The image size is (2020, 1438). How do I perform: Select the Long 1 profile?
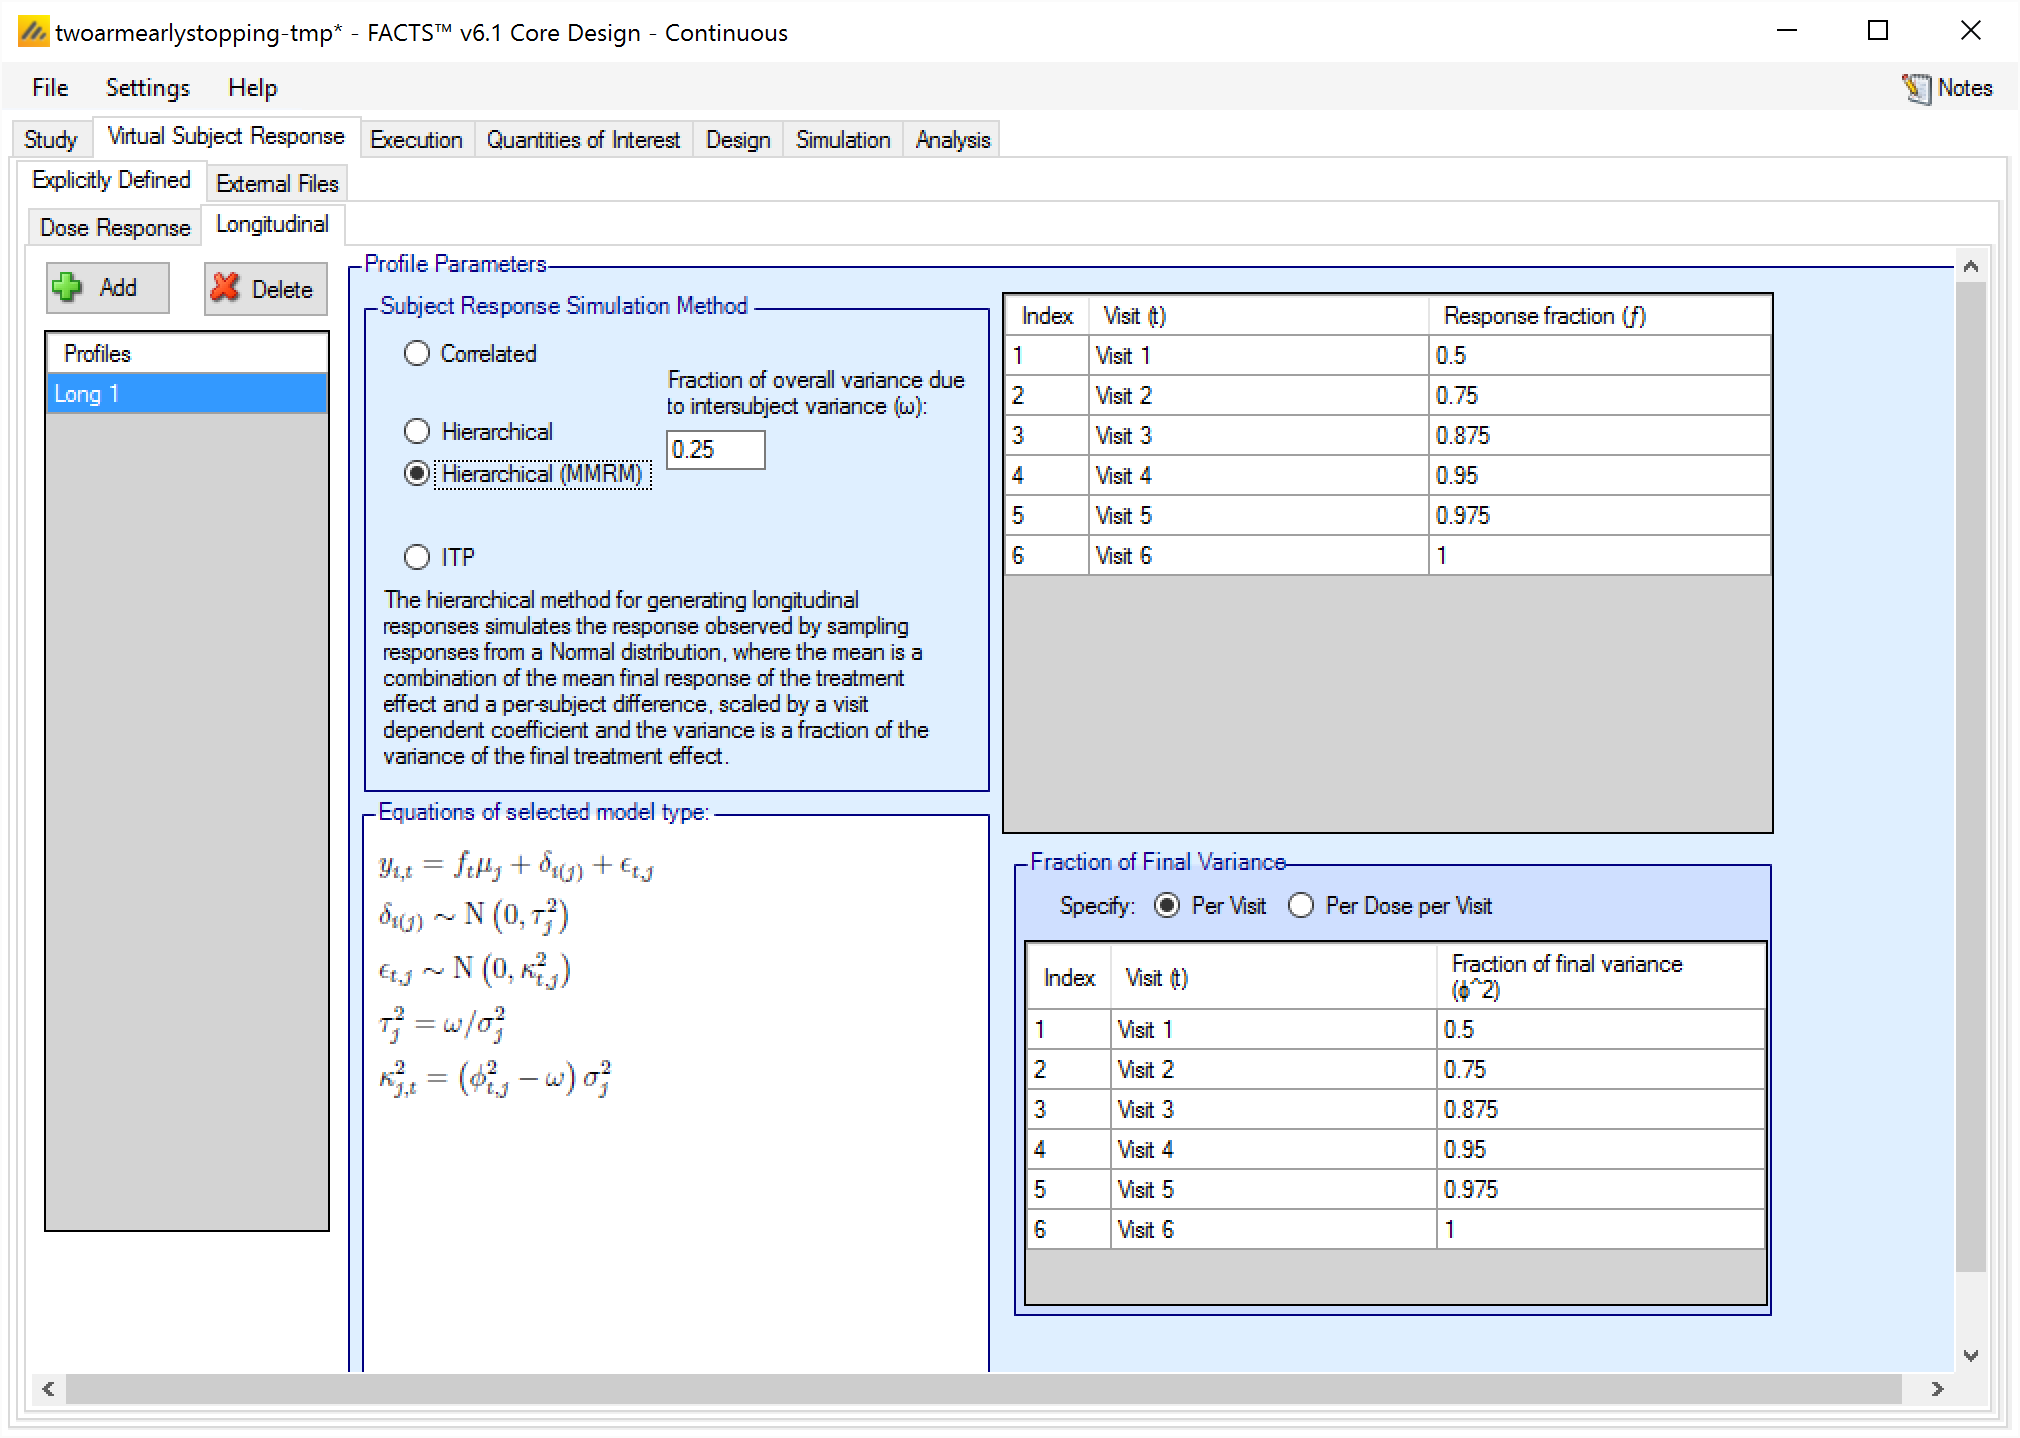(x=187, y=394)
